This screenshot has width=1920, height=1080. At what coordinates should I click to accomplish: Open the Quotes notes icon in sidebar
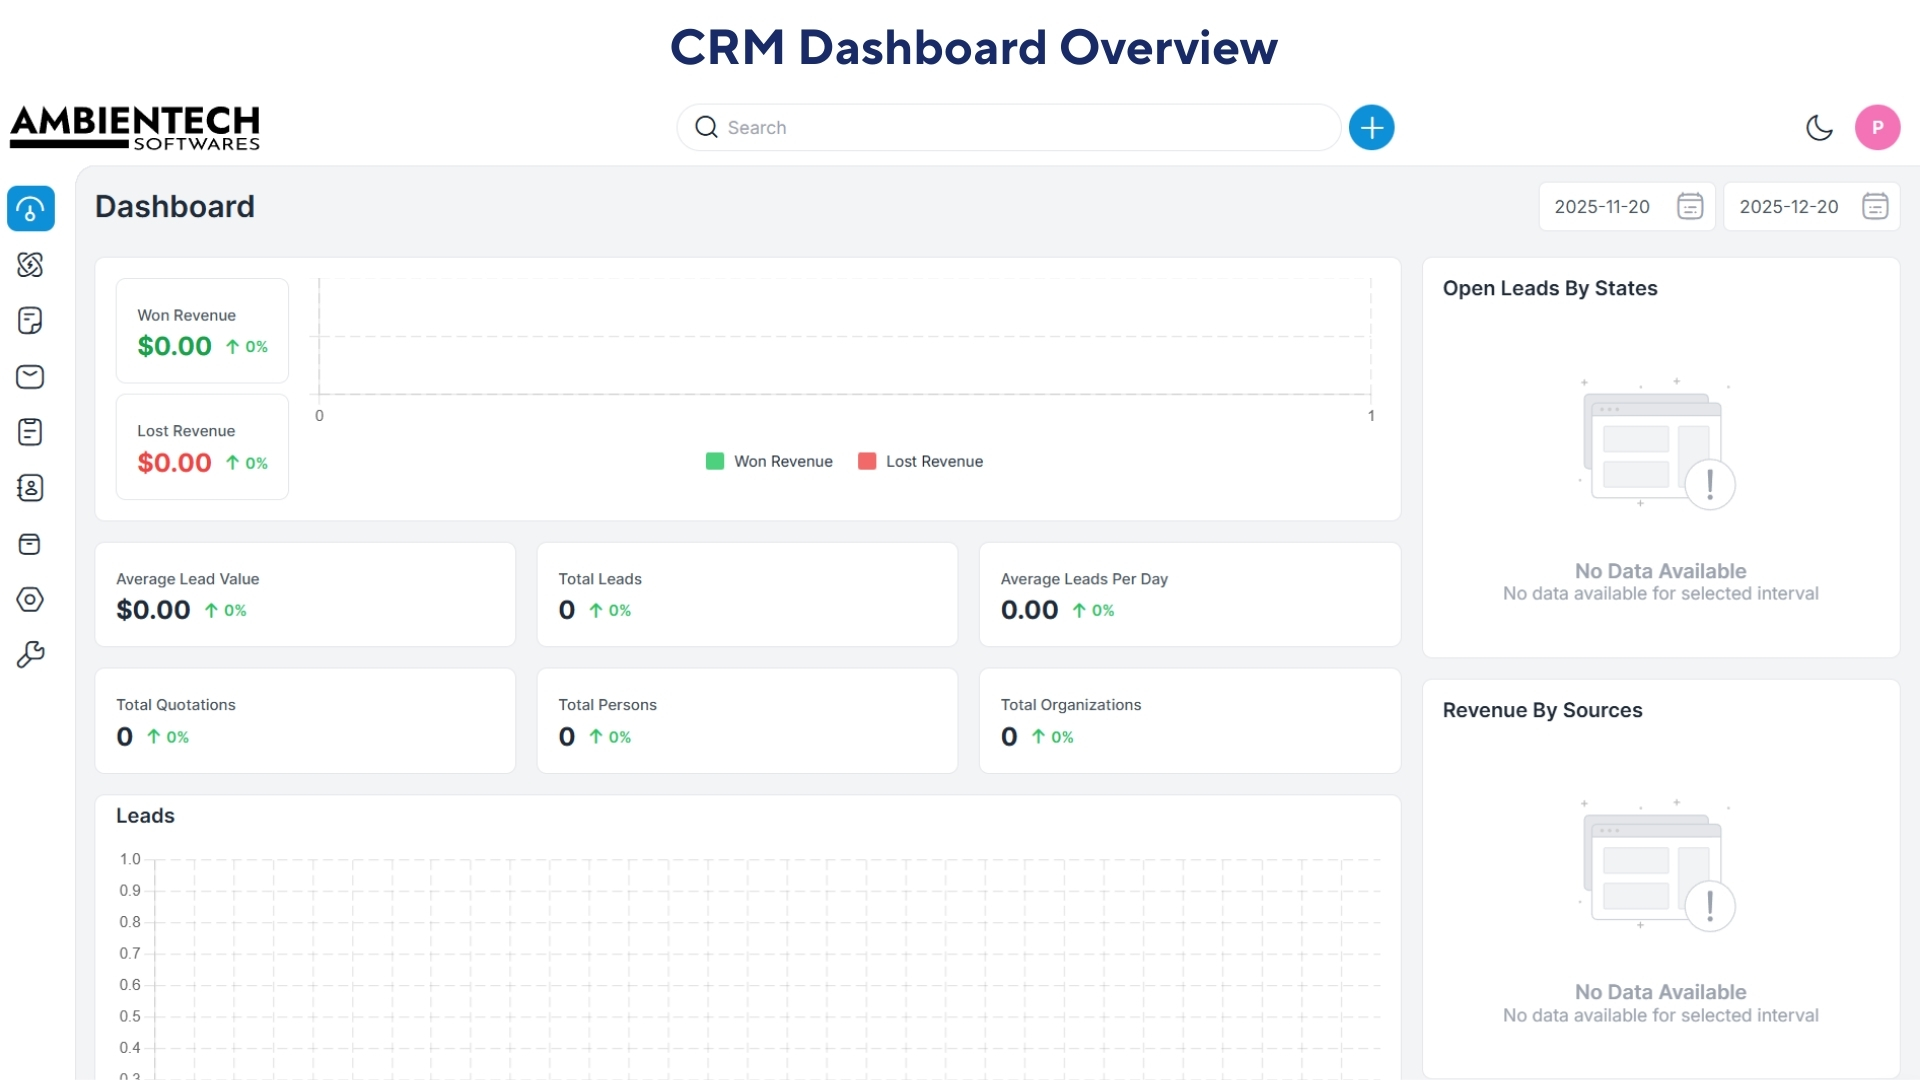click(x=31, y=321)
